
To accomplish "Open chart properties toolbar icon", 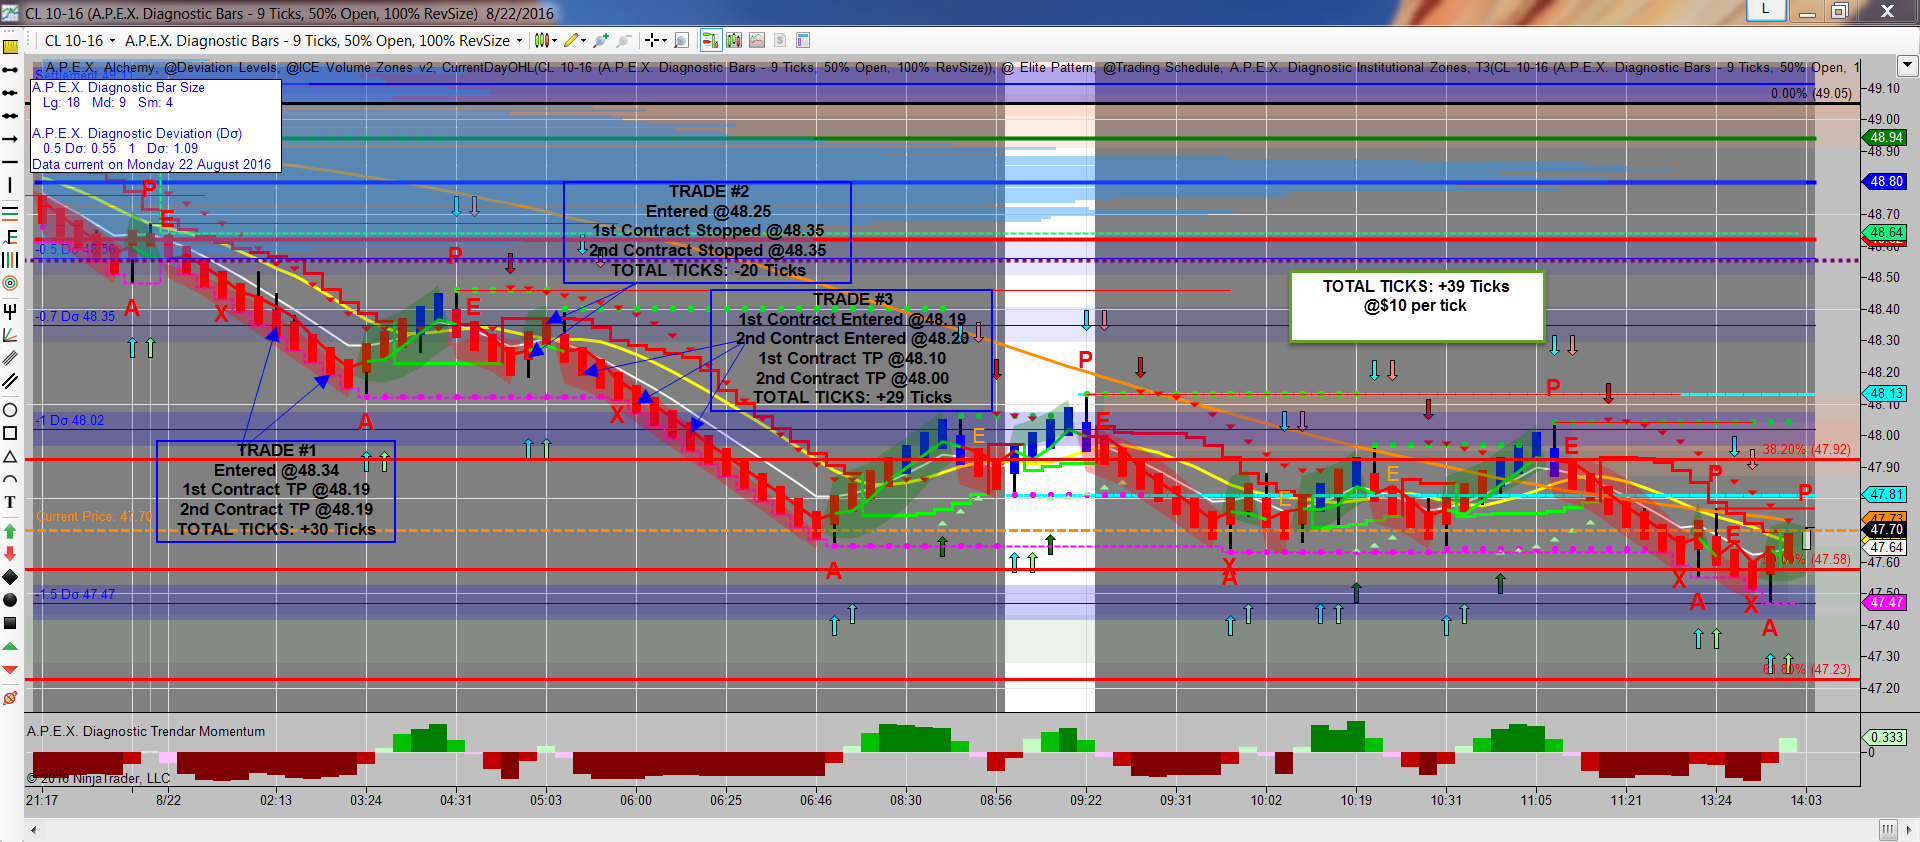I will (x=803, y=40).
